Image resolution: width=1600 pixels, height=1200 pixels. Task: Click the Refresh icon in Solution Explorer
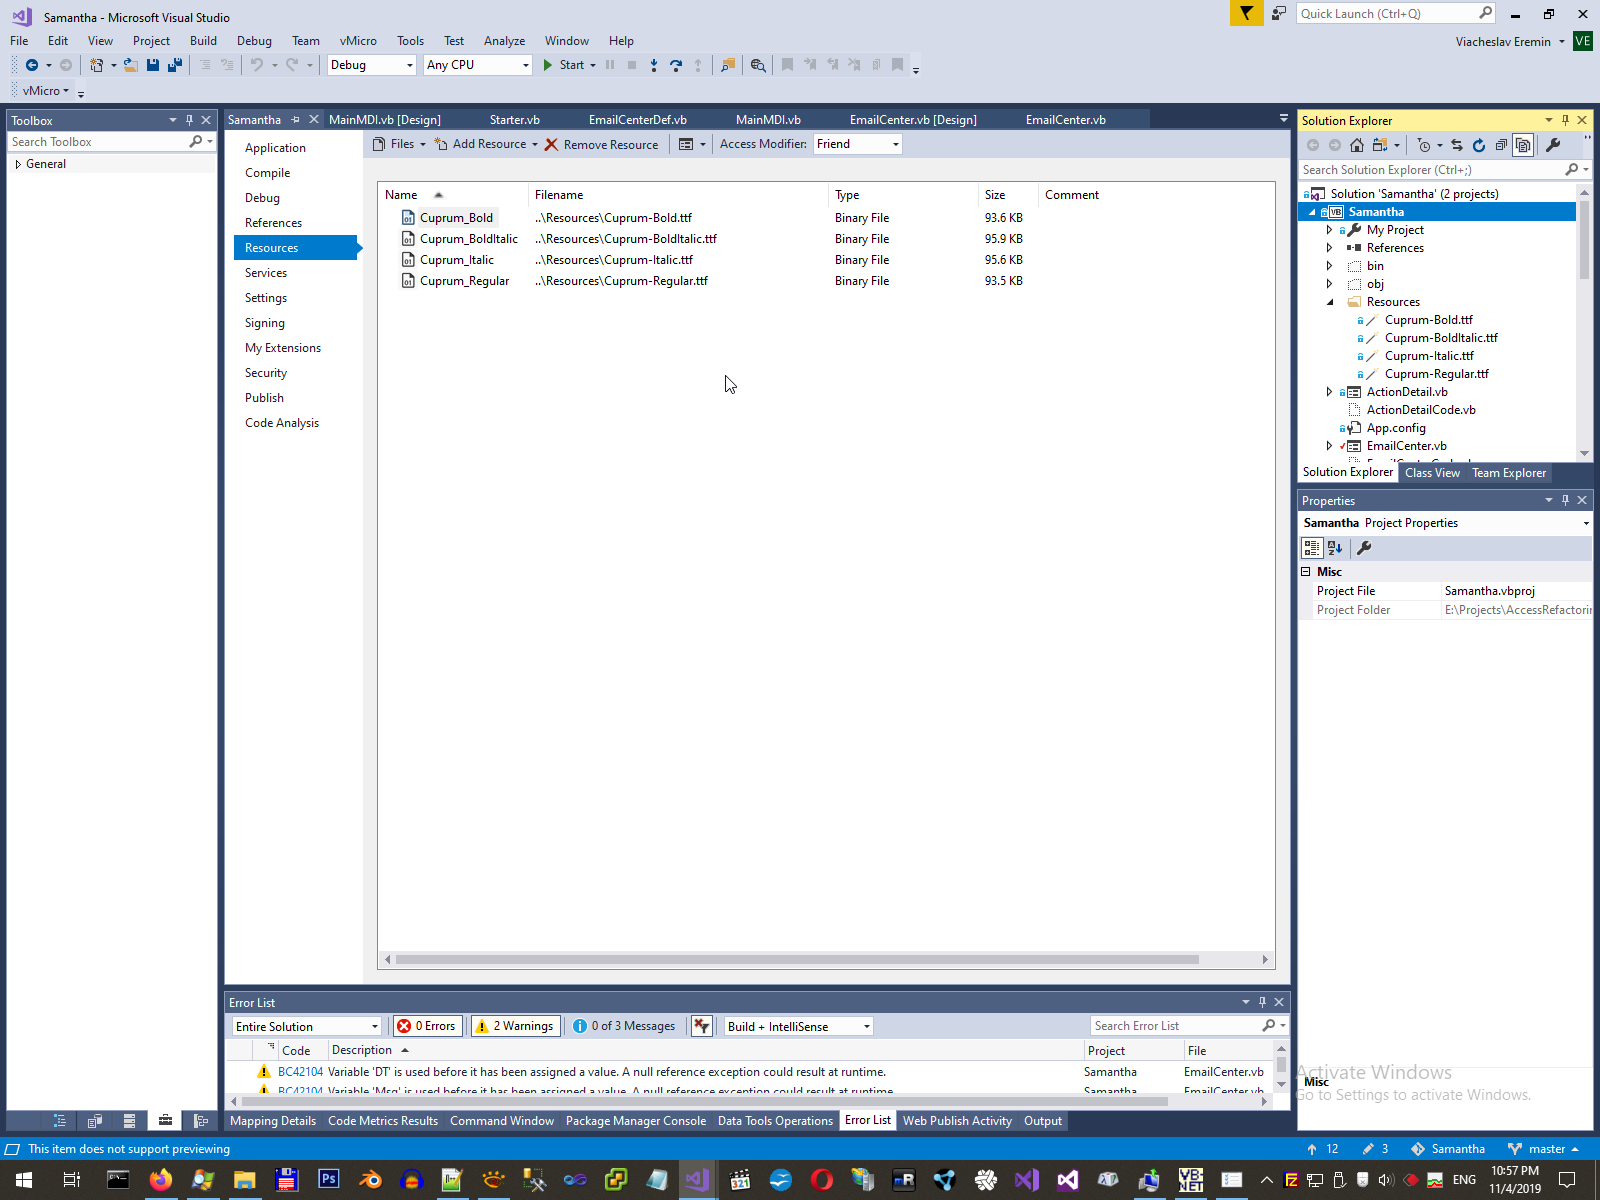coord(1479,145)
